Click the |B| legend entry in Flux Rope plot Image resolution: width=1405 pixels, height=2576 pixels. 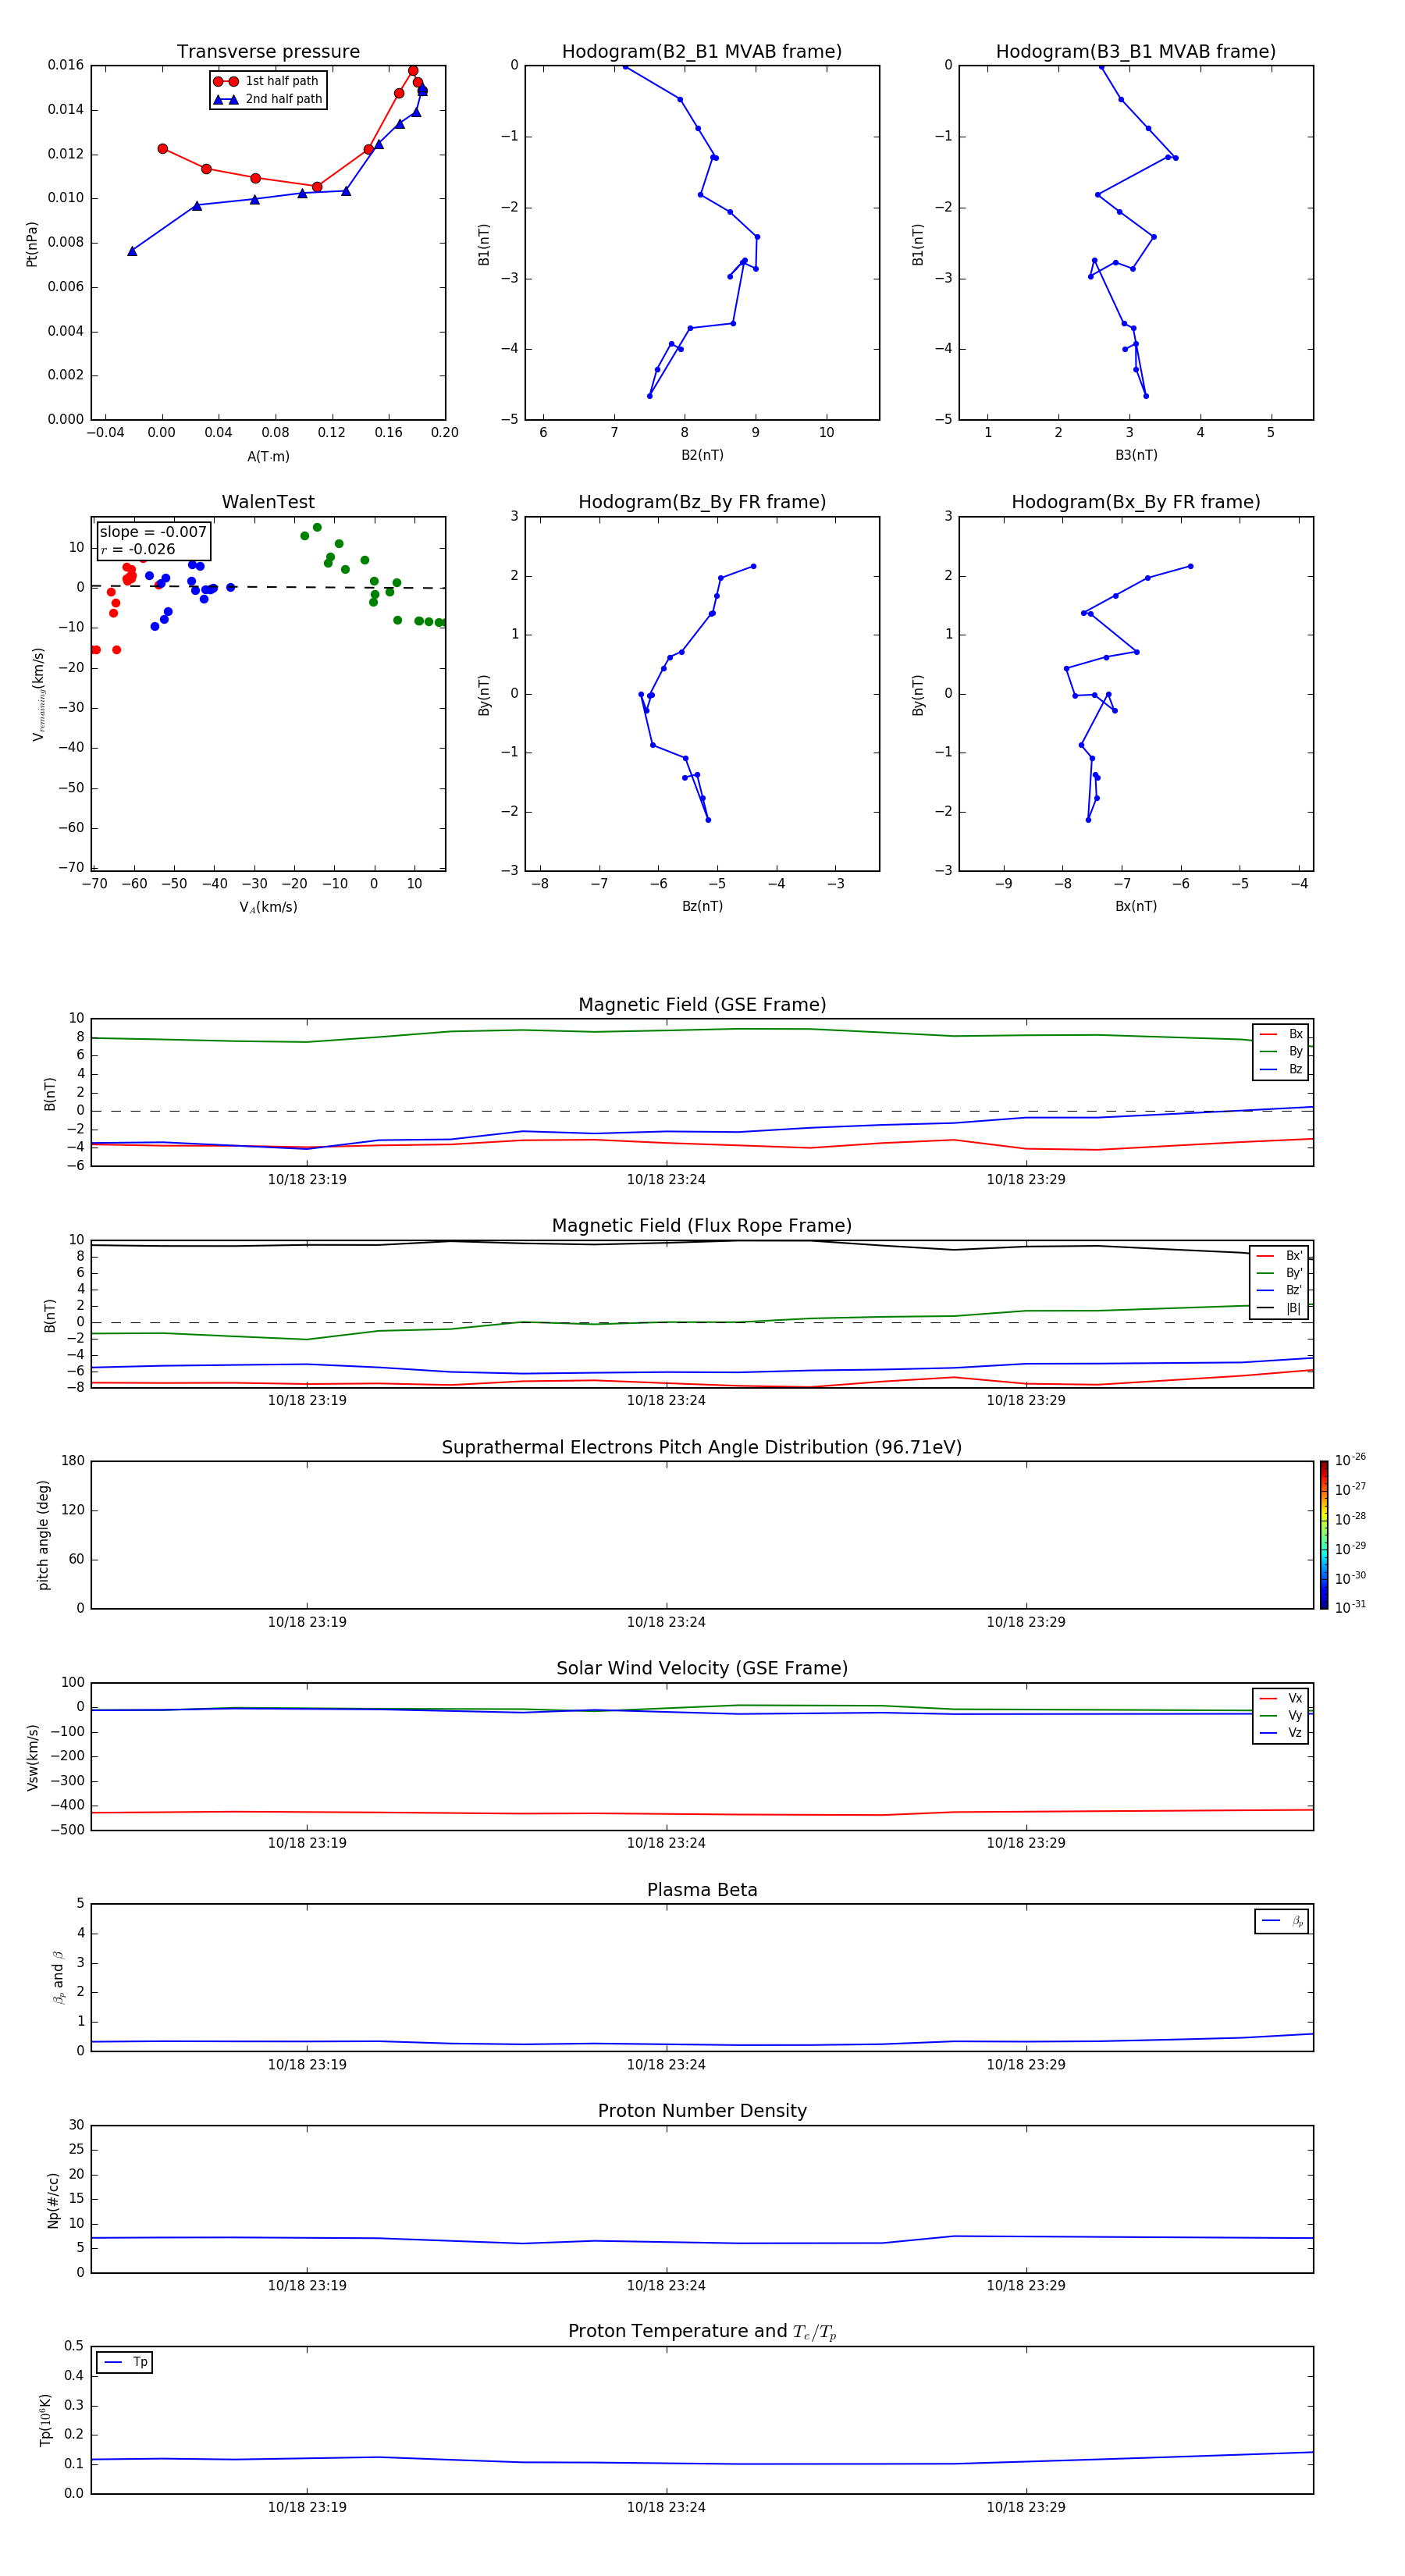pos(1280,1308)
